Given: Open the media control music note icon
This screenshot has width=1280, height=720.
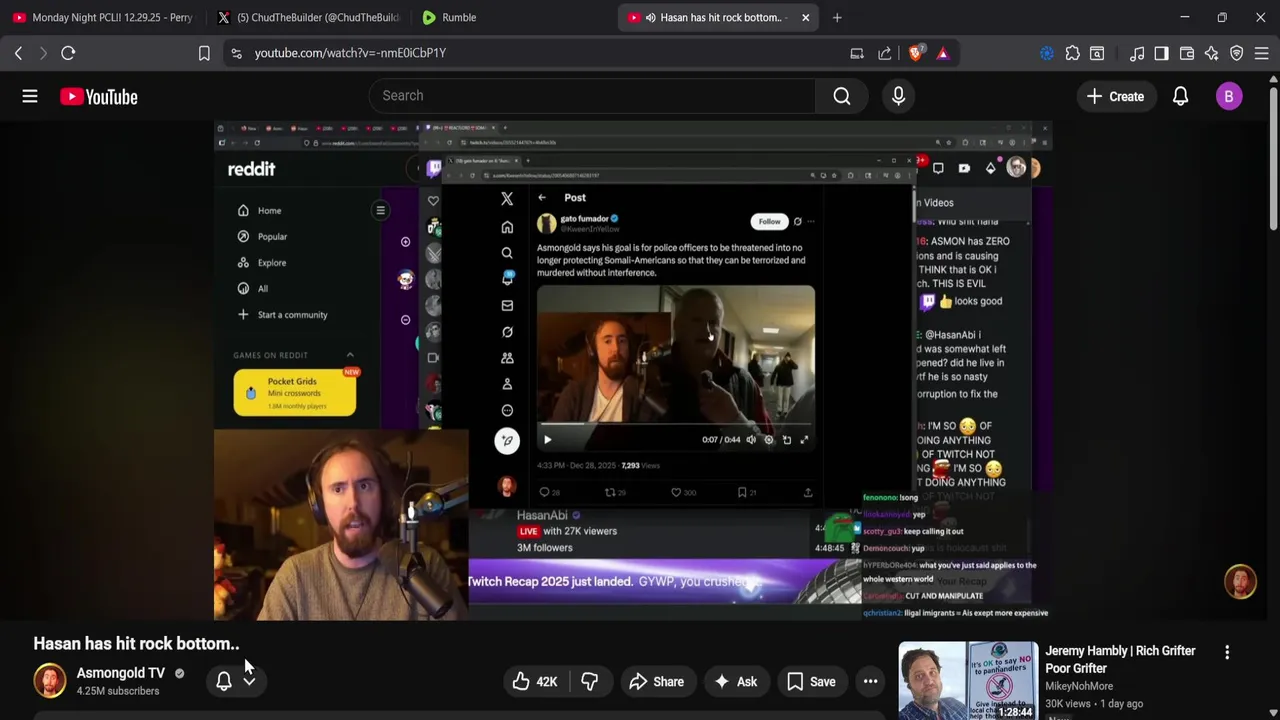Looking at the screenshot, I should 1137,53.
